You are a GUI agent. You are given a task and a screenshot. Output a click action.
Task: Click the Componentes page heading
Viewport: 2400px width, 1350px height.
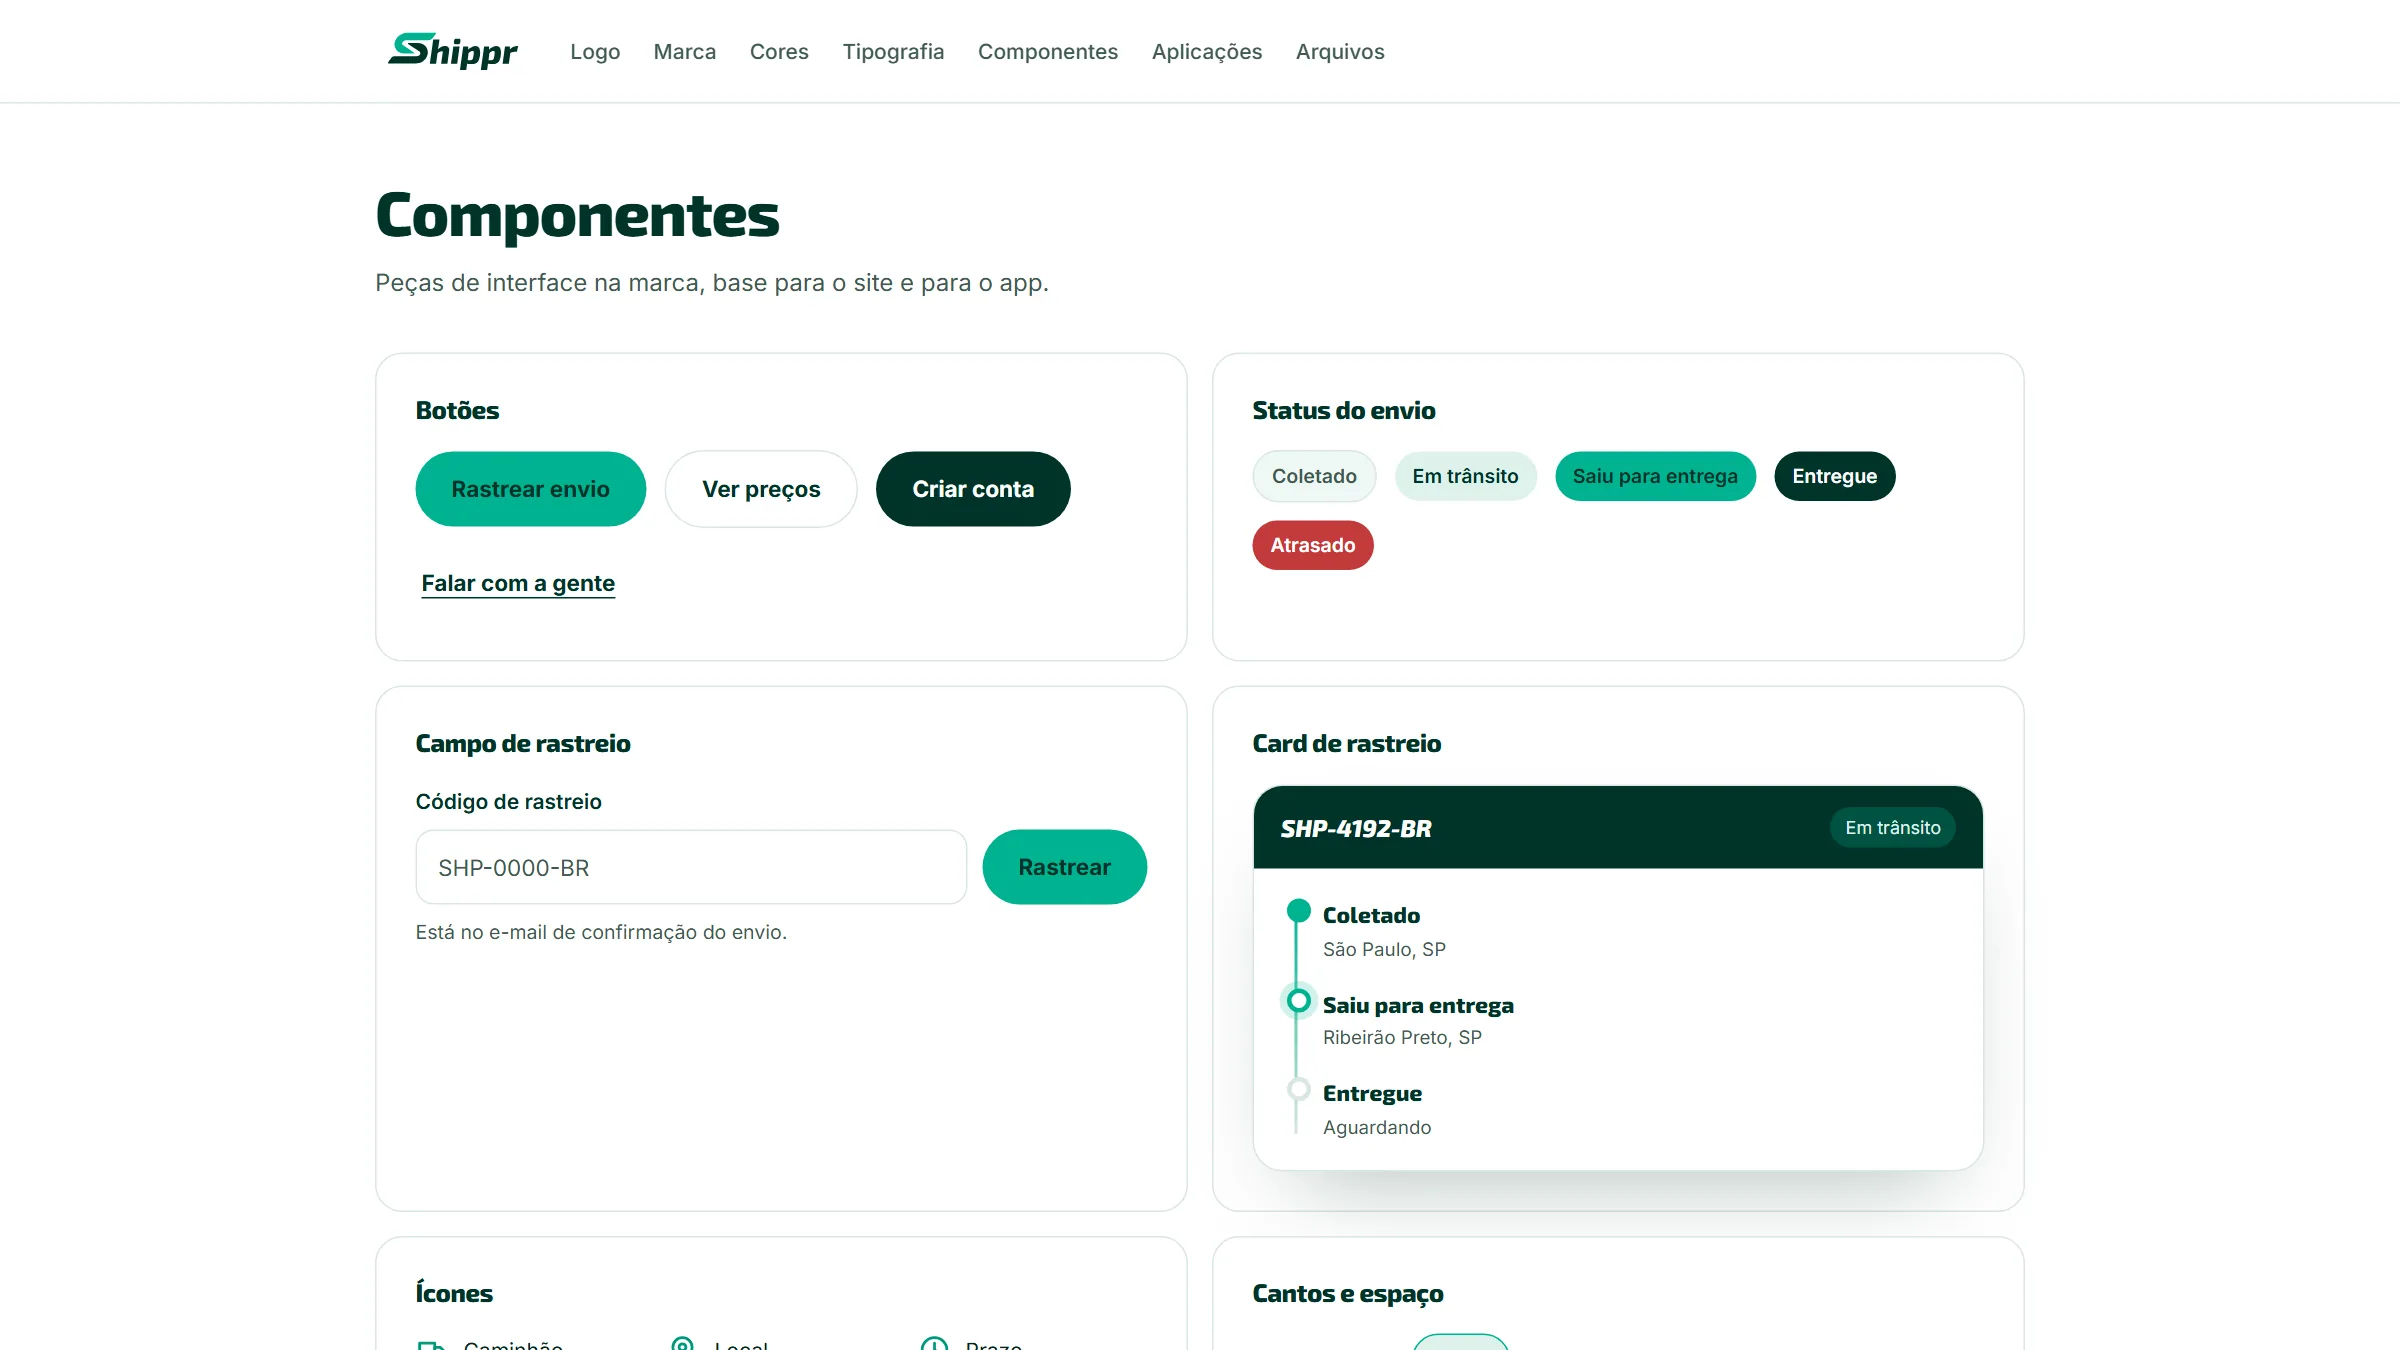pyautogui.click(x=577, y=215)
